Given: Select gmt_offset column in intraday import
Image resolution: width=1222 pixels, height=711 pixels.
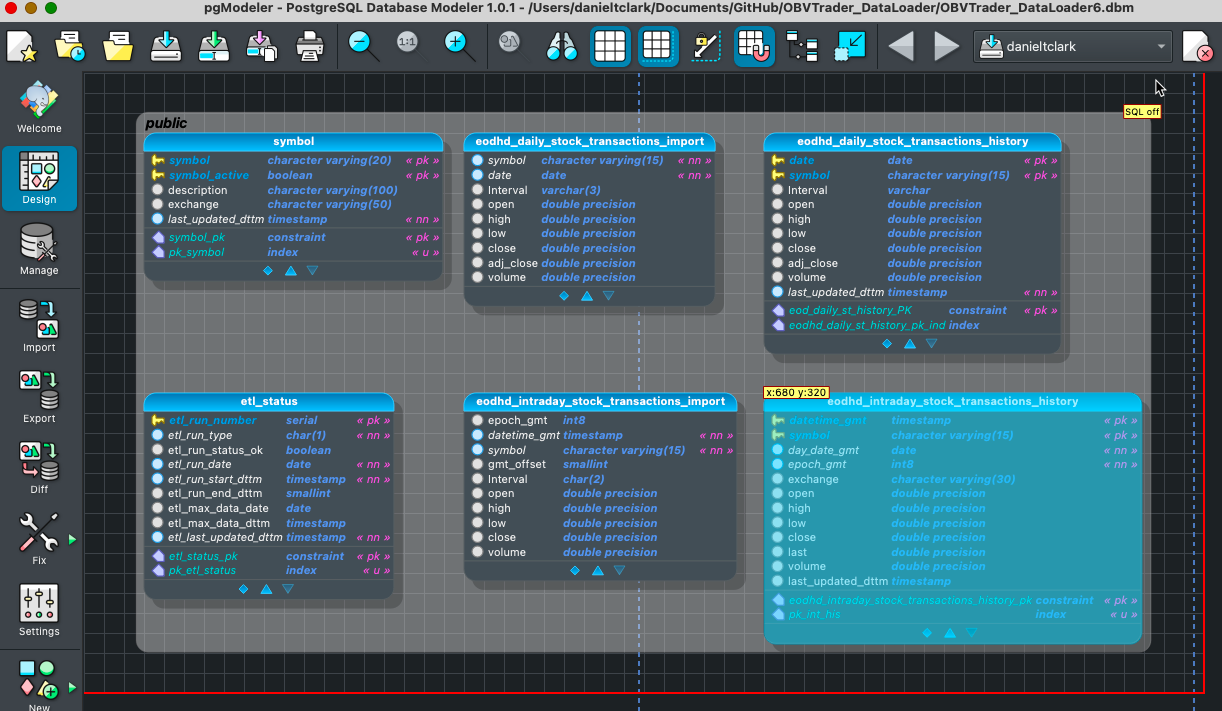Looking at the screenshot, I should pyautogui.click(x=601, y=464).
